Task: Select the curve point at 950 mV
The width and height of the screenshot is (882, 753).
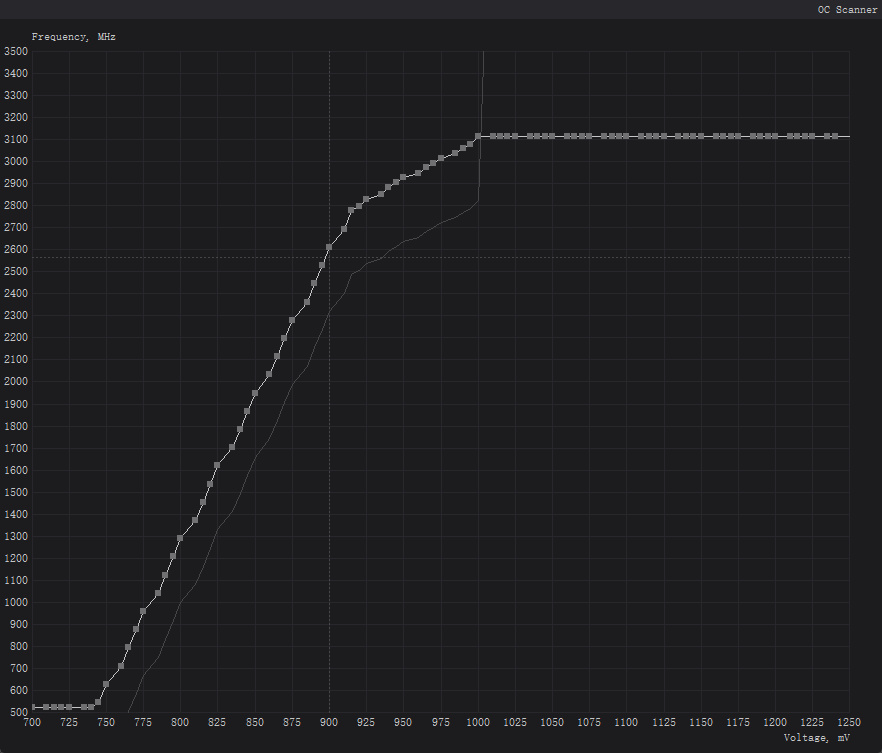Action: point(403,177)
